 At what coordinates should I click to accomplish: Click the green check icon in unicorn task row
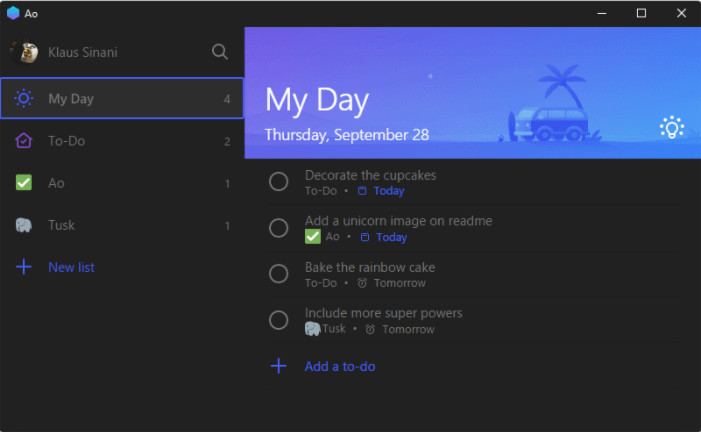coord(313,237)
